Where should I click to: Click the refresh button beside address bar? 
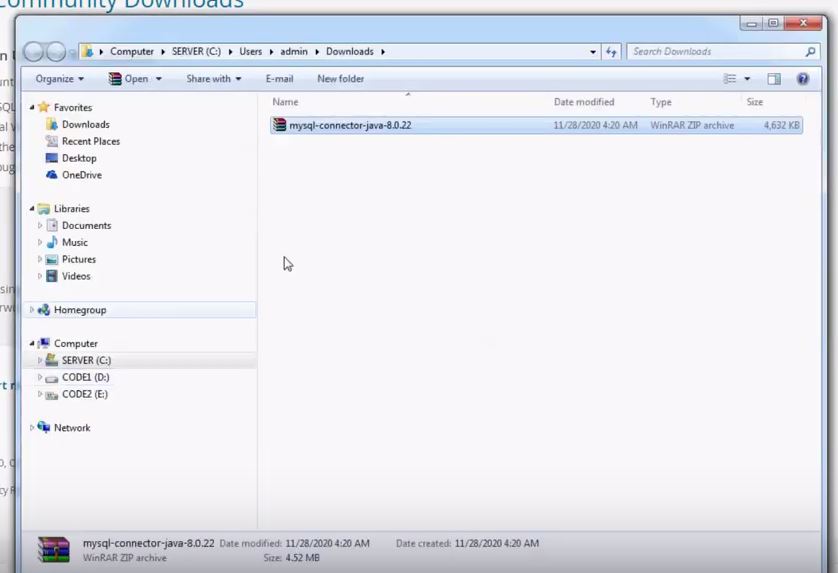[x=611, y=52]
